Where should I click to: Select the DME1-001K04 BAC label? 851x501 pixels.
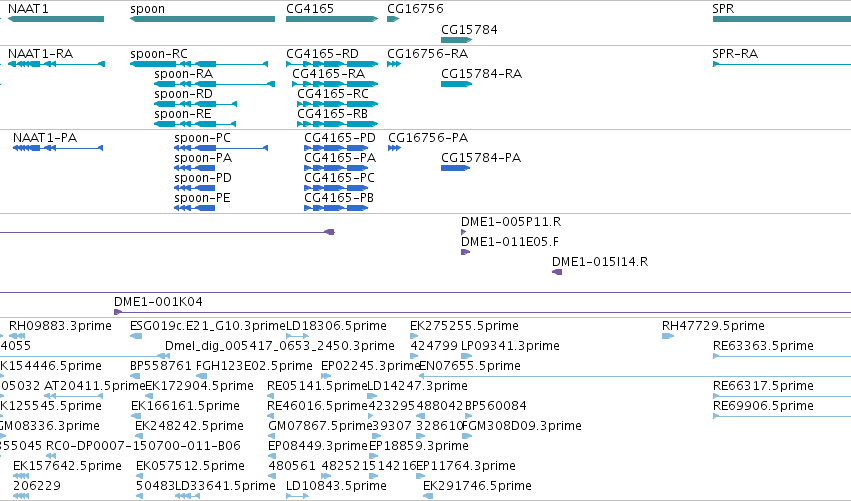point(158,302)
